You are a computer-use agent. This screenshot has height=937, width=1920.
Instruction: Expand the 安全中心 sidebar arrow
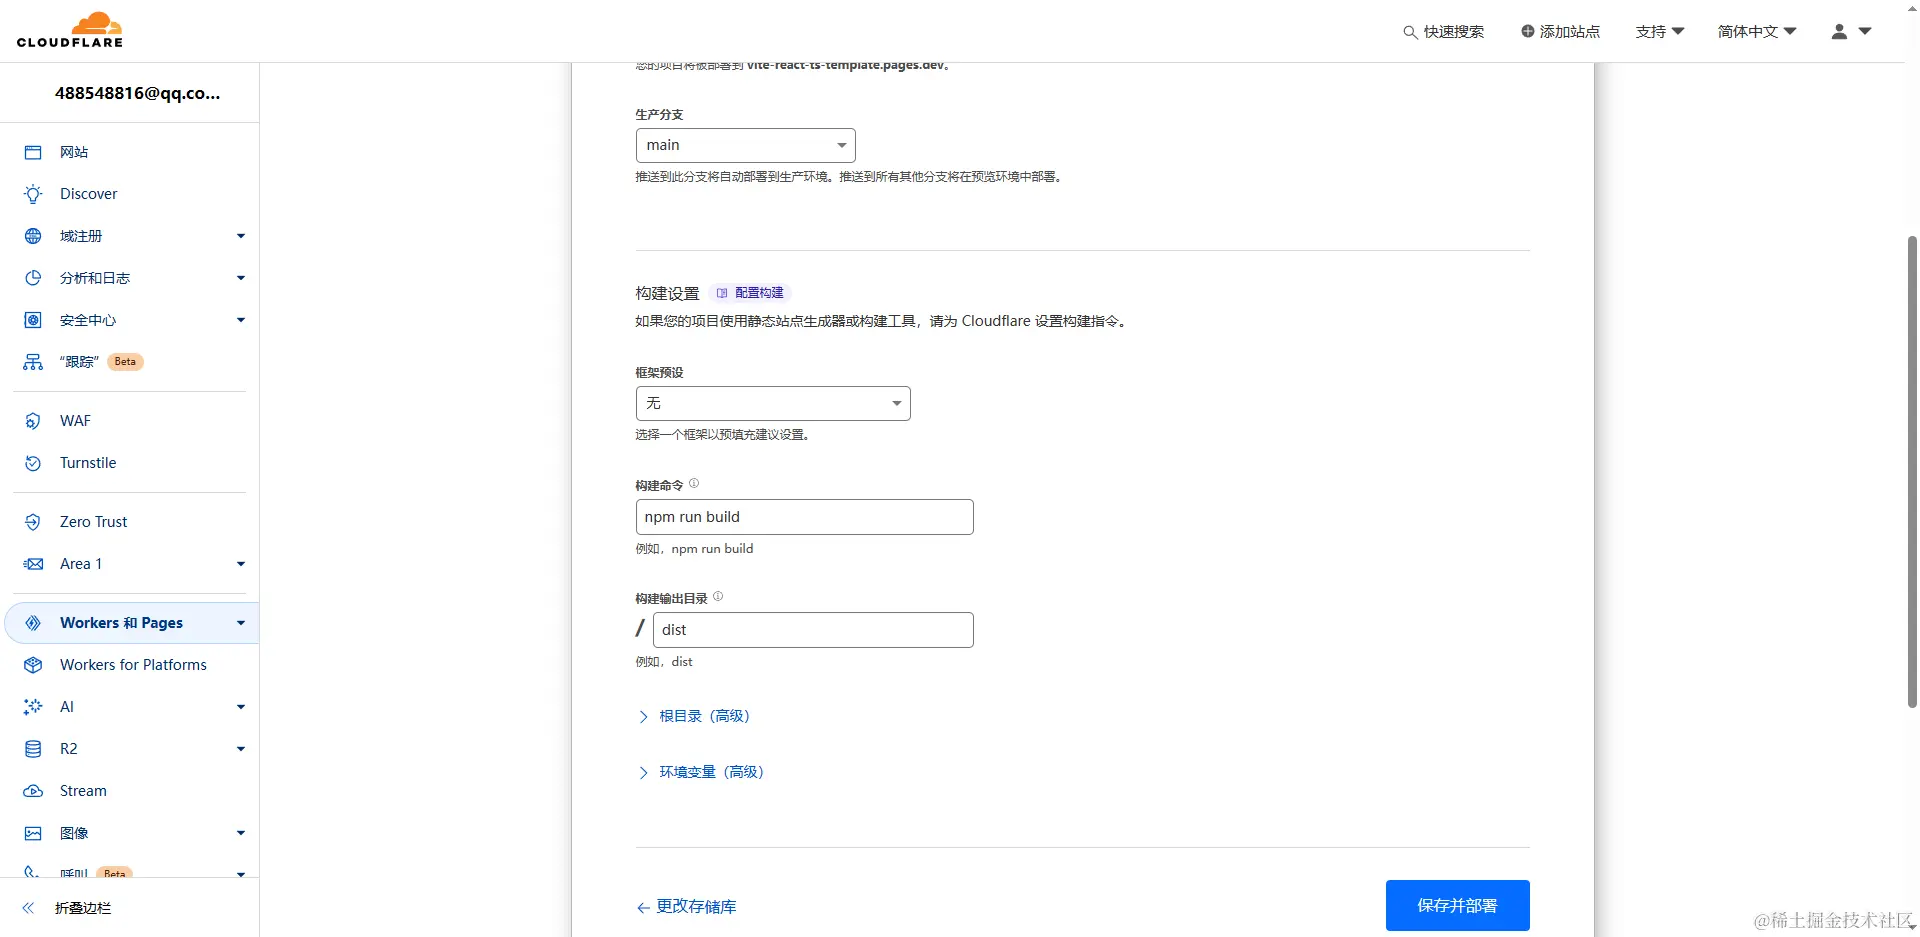(x=240, y=320)
